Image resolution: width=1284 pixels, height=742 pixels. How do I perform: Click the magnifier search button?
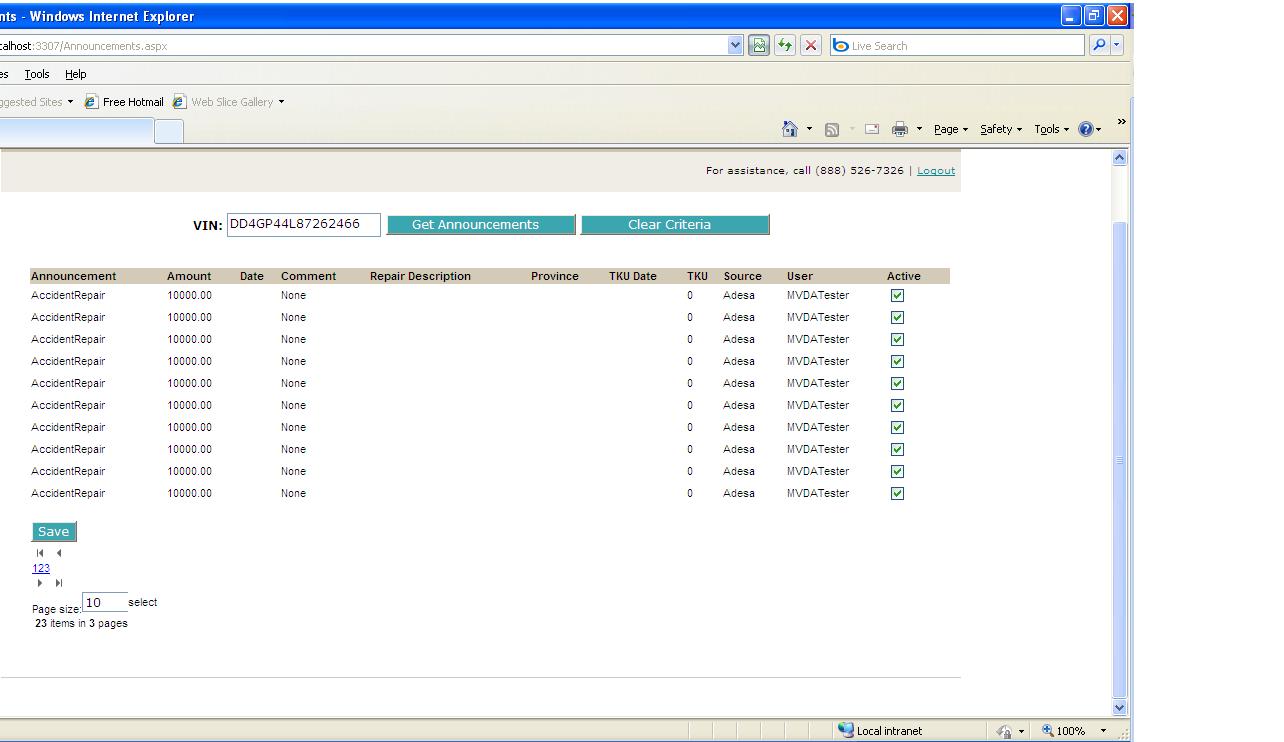click(1099, 45)
